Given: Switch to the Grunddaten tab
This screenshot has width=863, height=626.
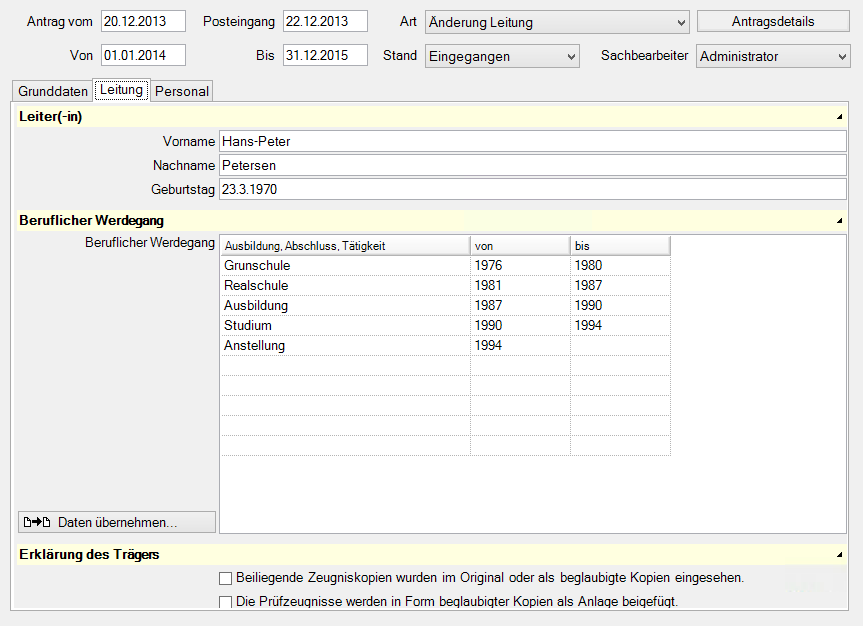Looking at the screenshot, I should click(x=53, y=91).
